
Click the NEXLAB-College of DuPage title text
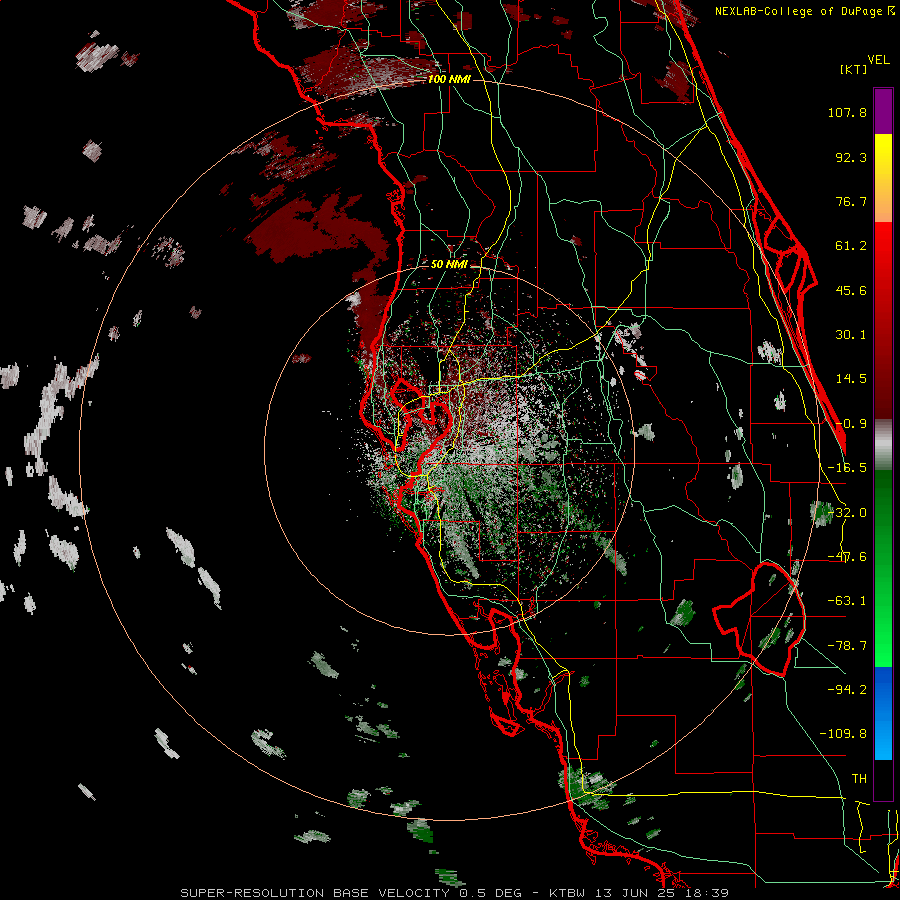[798, 11]
